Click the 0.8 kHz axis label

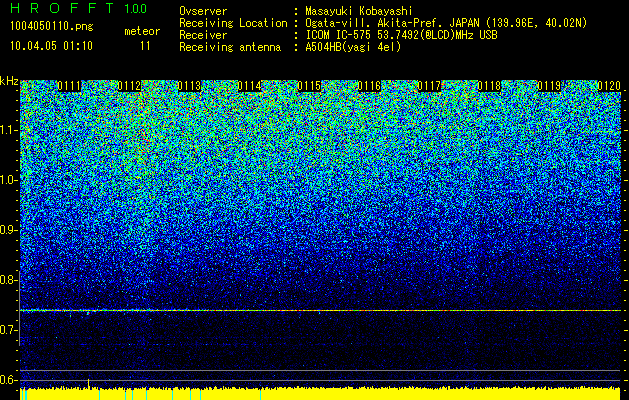tap(8, 280)
